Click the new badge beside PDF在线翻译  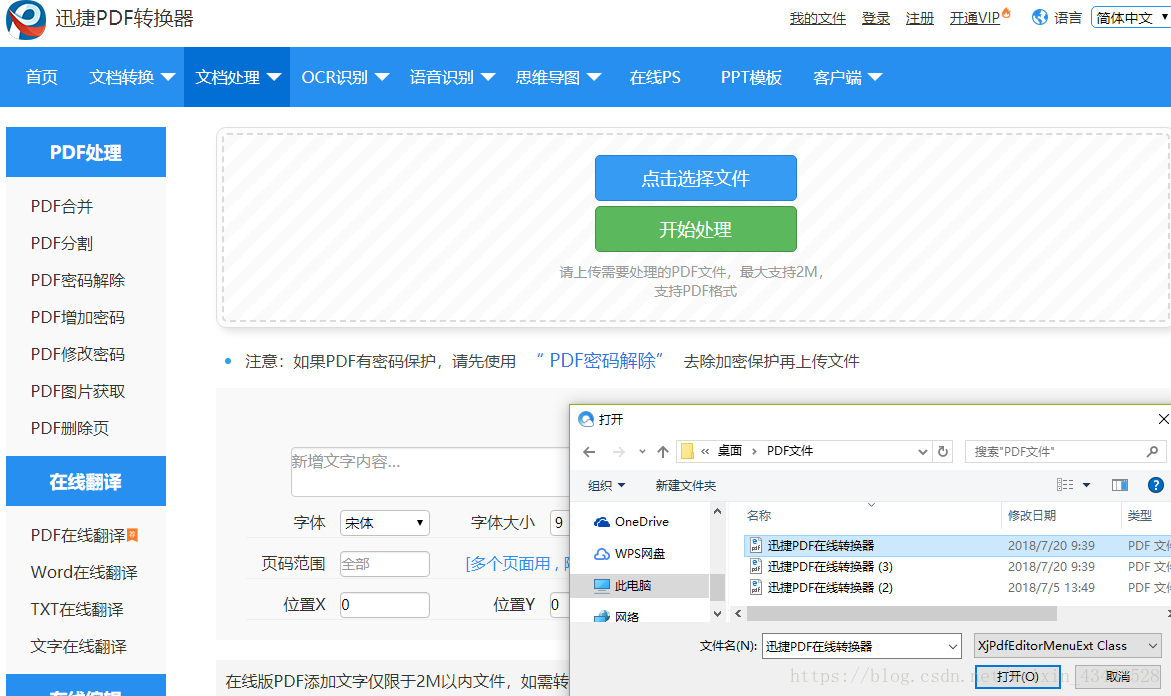(x=132, y=535)
